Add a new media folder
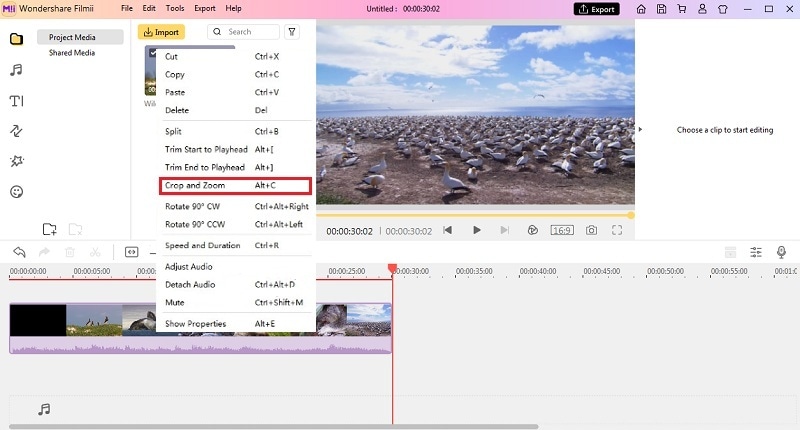Screen dimensions: 800x430 click(49, 229)
